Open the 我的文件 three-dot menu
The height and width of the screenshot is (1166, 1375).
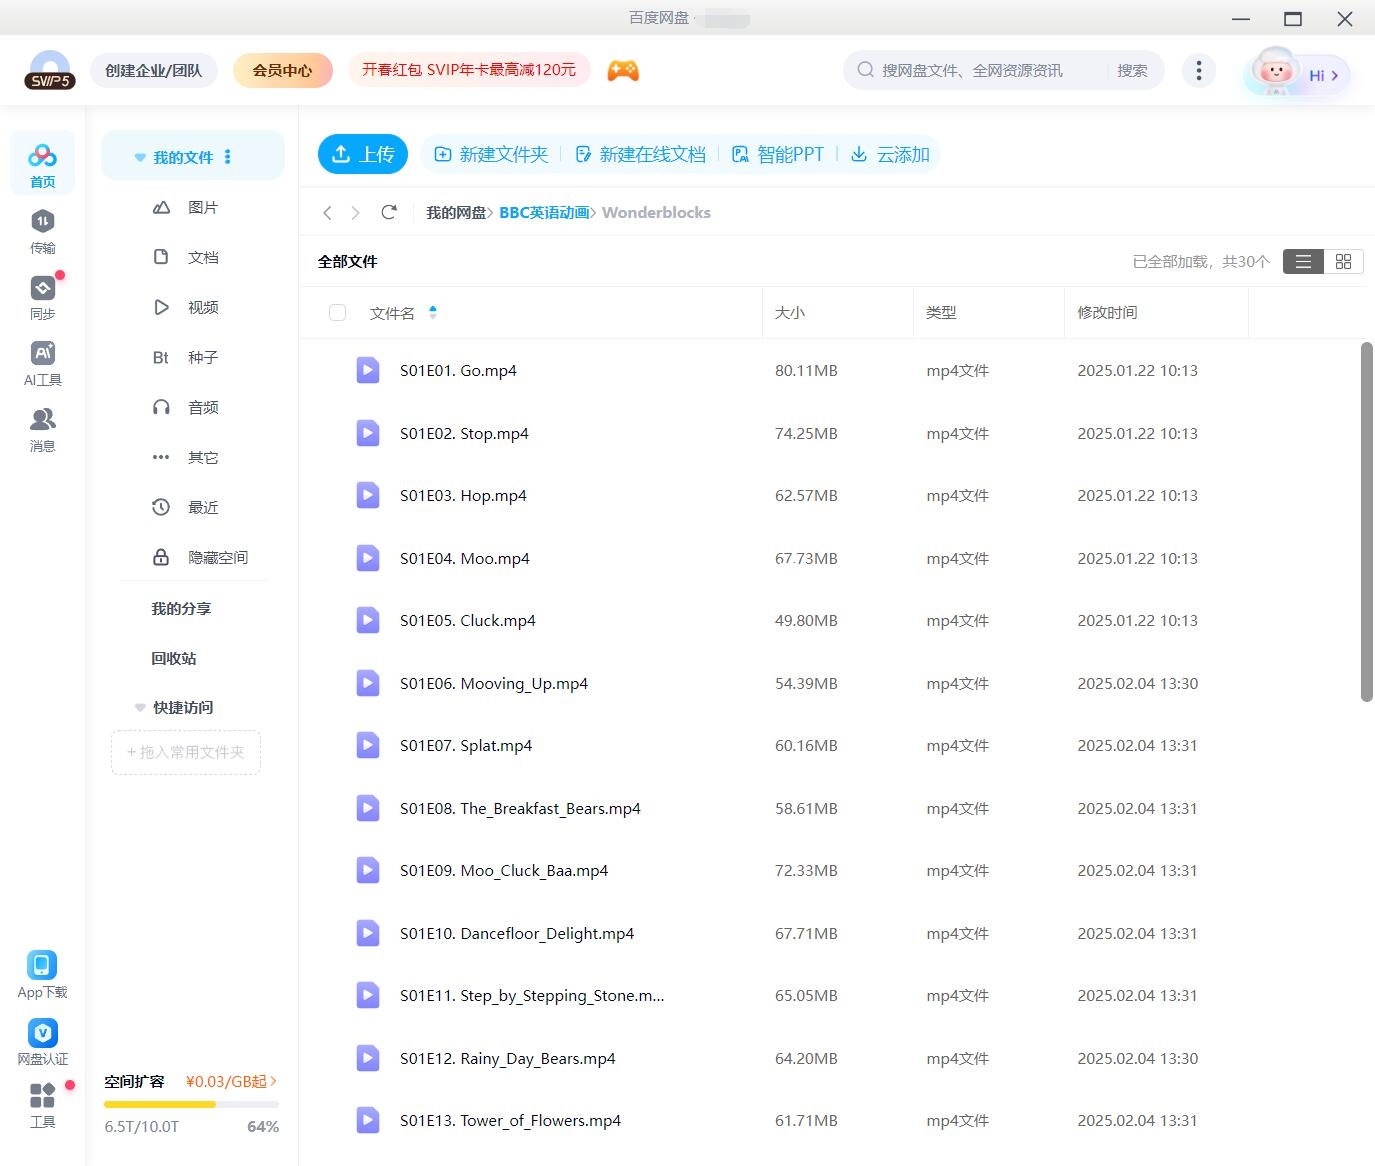(227, 156)
